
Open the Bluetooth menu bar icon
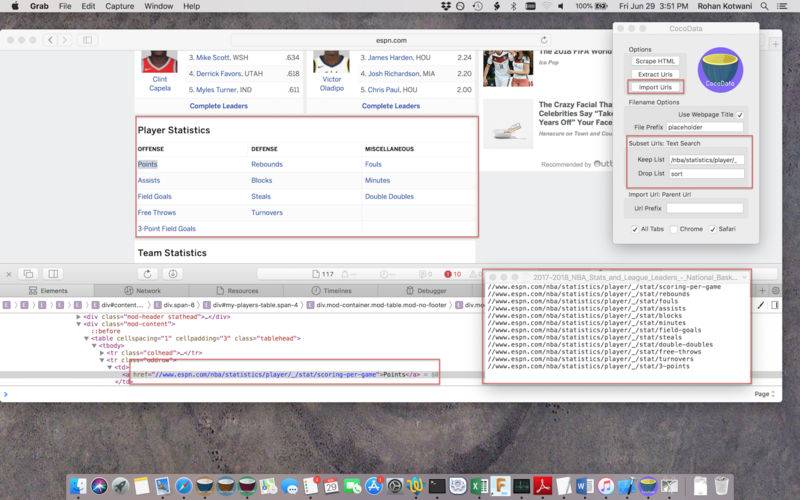point(513,6)
